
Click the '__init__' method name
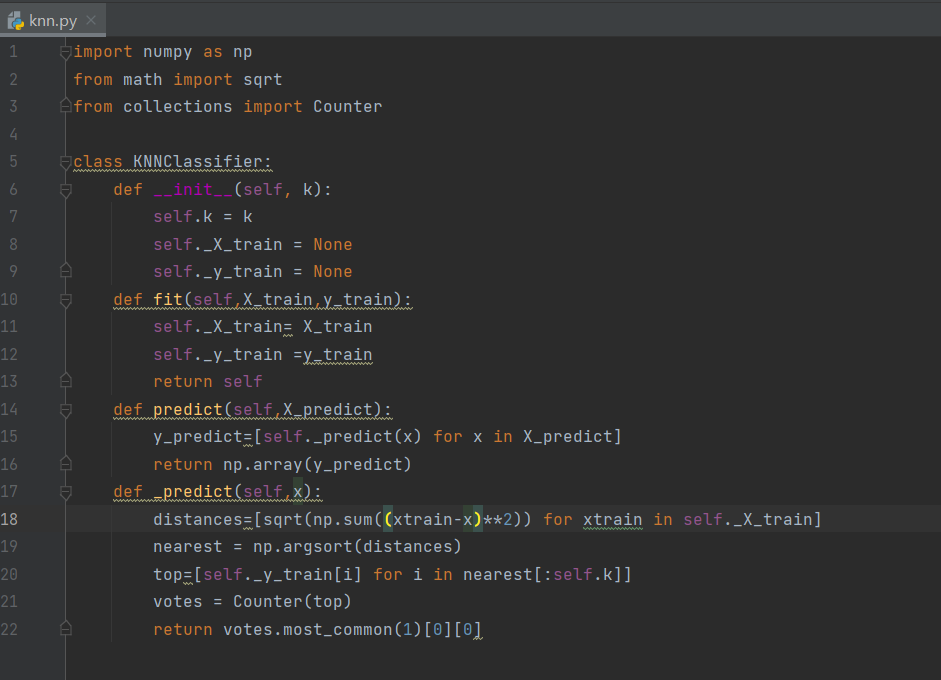point(193,190)
